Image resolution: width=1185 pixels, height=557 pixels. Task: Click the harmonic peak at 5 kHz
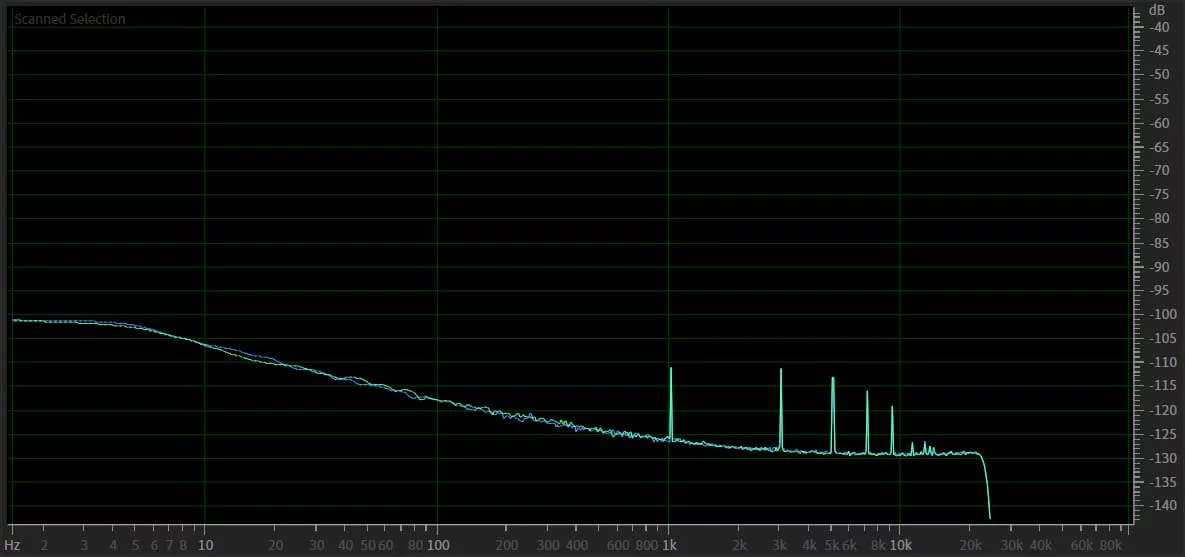833,415
